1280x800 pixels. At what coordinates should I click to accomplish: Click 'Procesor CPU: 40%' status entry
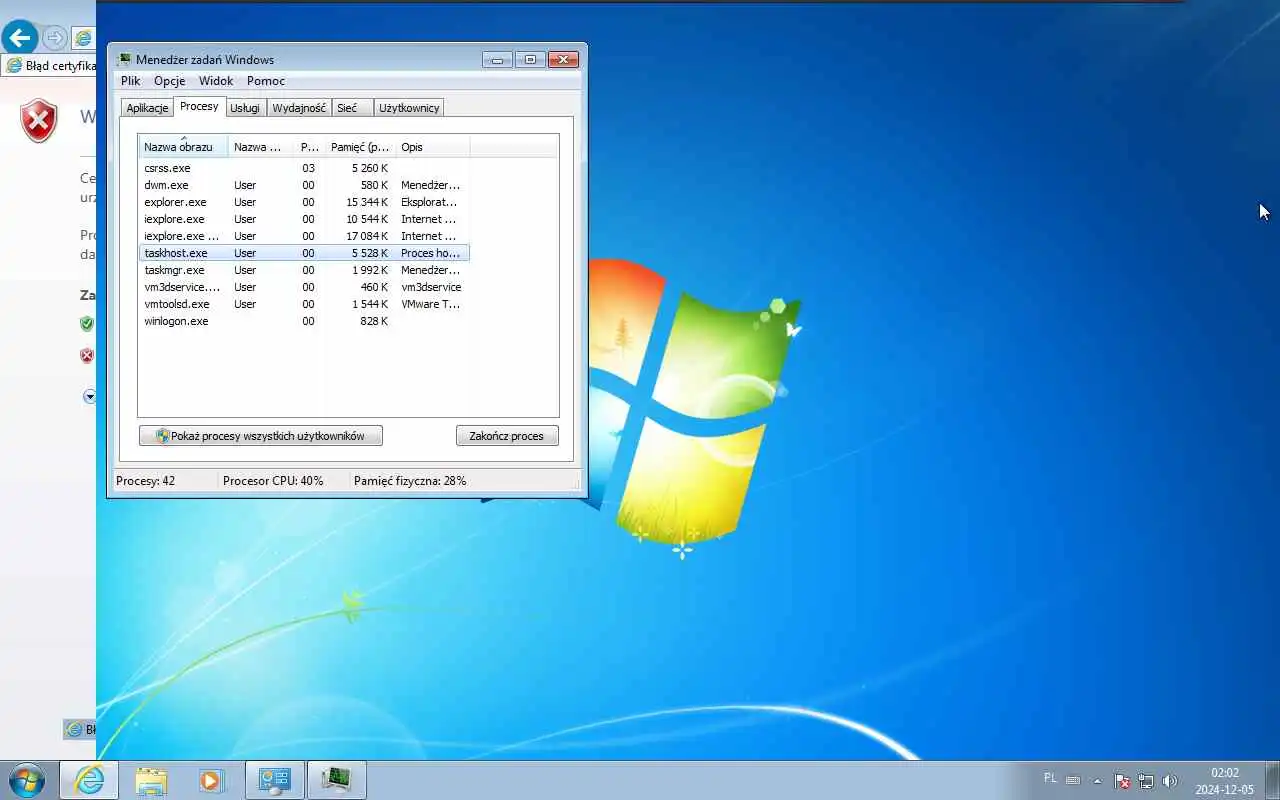pos(273,481)
